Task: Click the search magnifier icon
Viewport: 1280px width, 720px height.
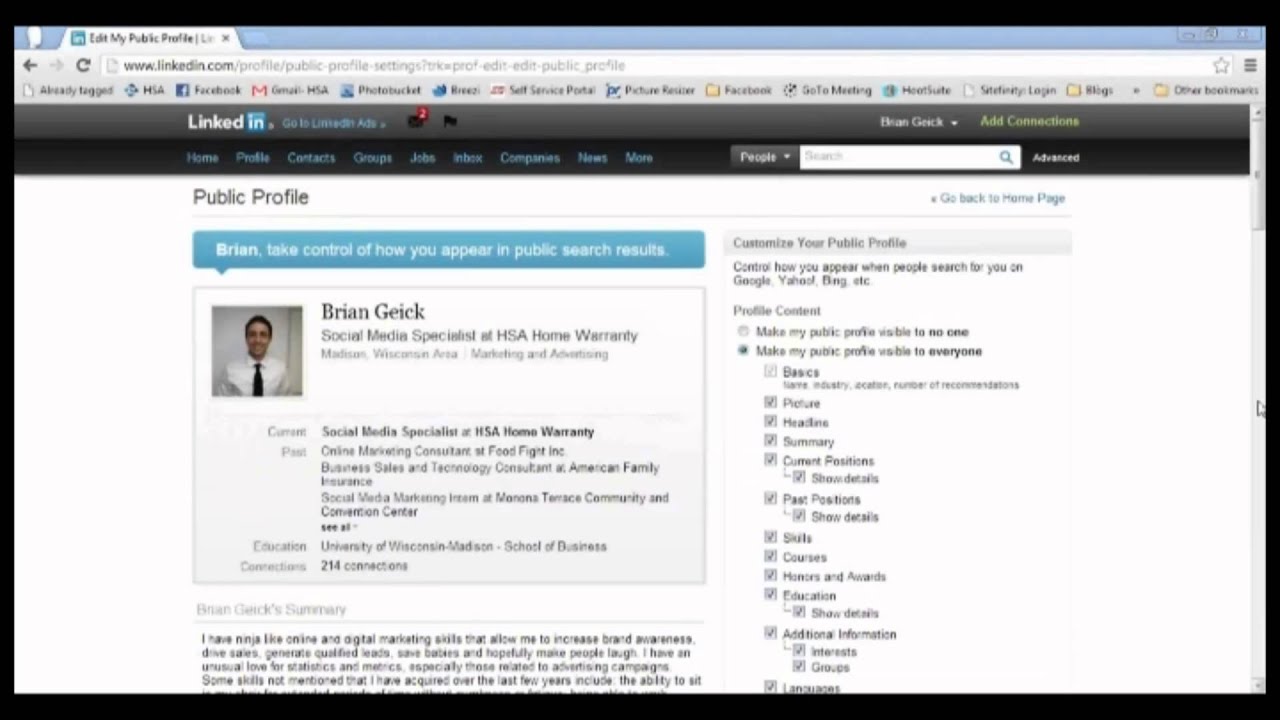Action: pyautogui.click(x=1006, y=157)
